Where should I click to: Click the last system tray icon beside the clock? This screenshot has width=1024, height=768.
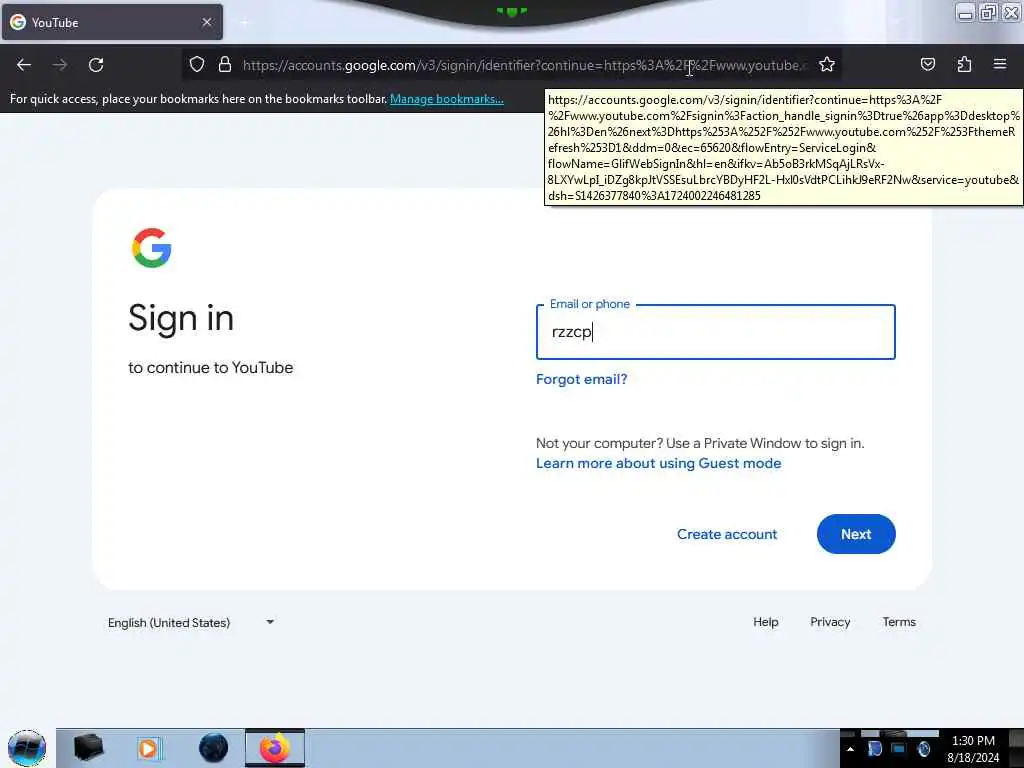[x=923, y=749]
